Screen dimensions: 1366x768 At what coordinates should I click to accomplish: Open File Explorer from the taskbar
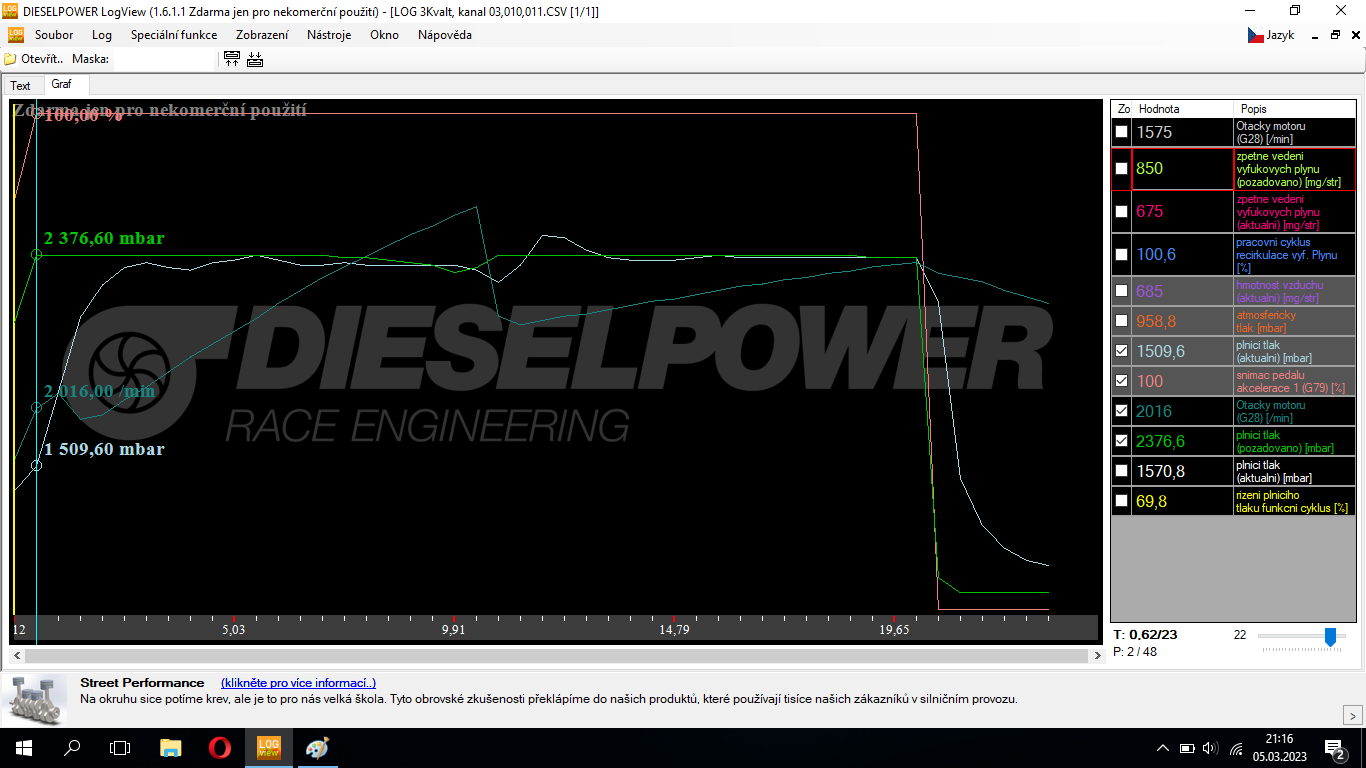pyautogui.click(x=170, y=748)
